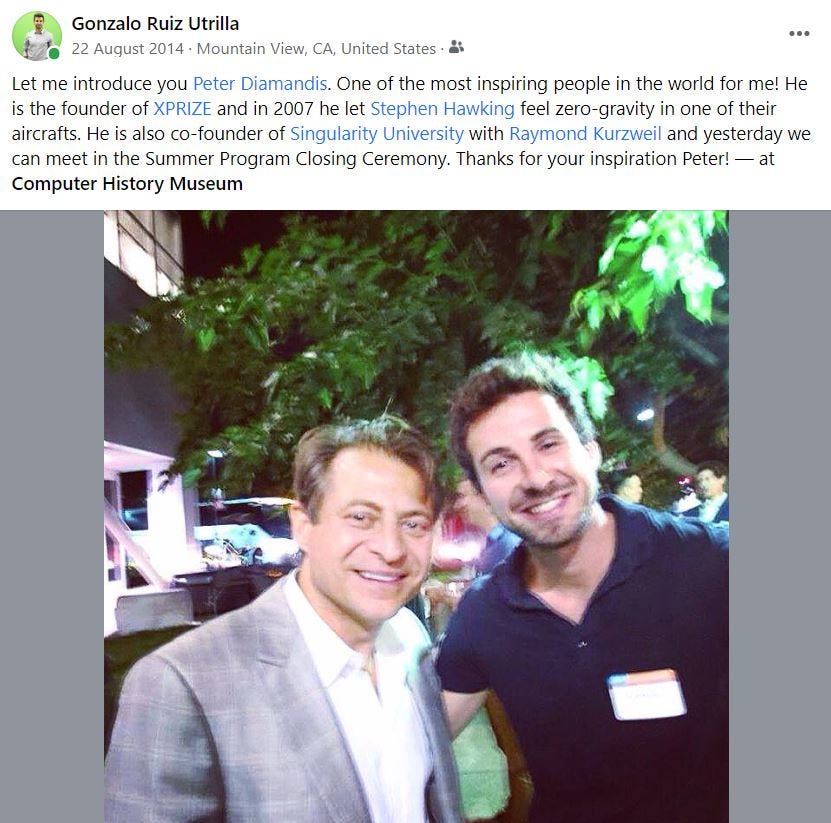Open the Stephen Hawking tagged link
The width and height of the screenshot is (831, 823).
point(443,109)
